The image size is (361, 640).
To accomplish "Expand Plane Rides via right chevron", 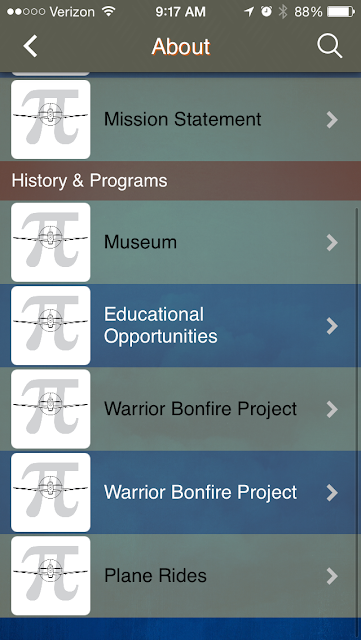I will [332, 576].
